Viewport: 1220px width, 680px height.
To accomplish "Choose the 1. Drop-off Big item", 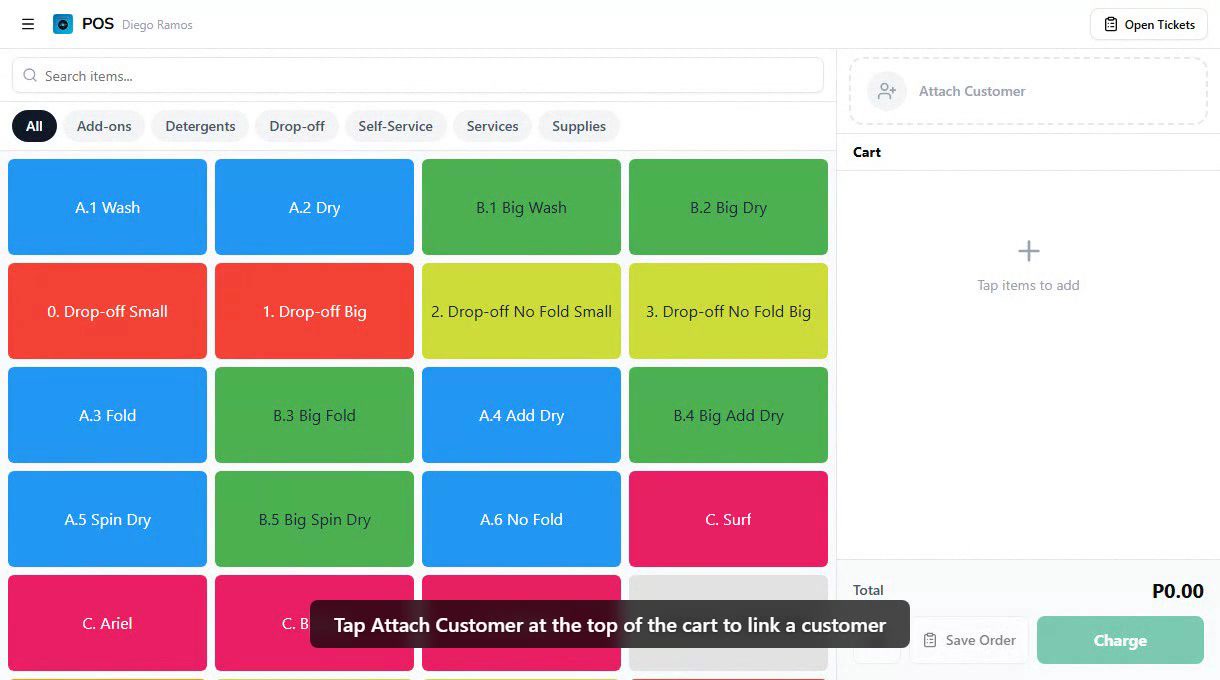I will (x=314, y=311).
